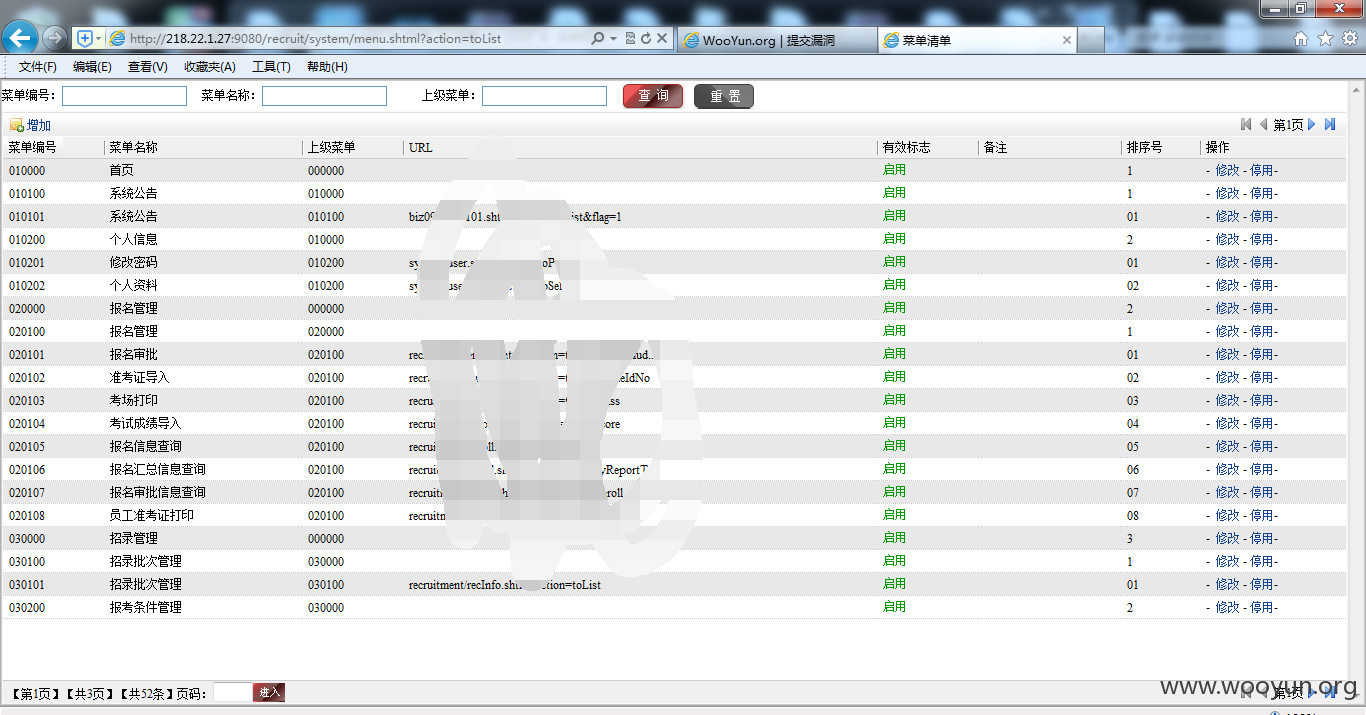Screen dimensions: 1366x715
Task: Jump to last page using top pagination icon
Action: pyautogui.click(x=1330, y=124)
